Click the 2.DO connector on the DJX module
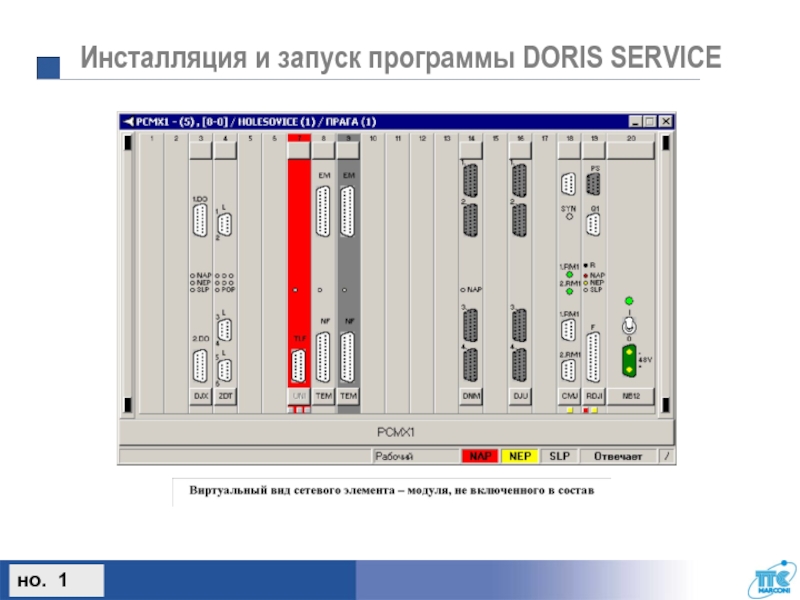Viewport: 800px width, 600px height. (x=200, y=366)
